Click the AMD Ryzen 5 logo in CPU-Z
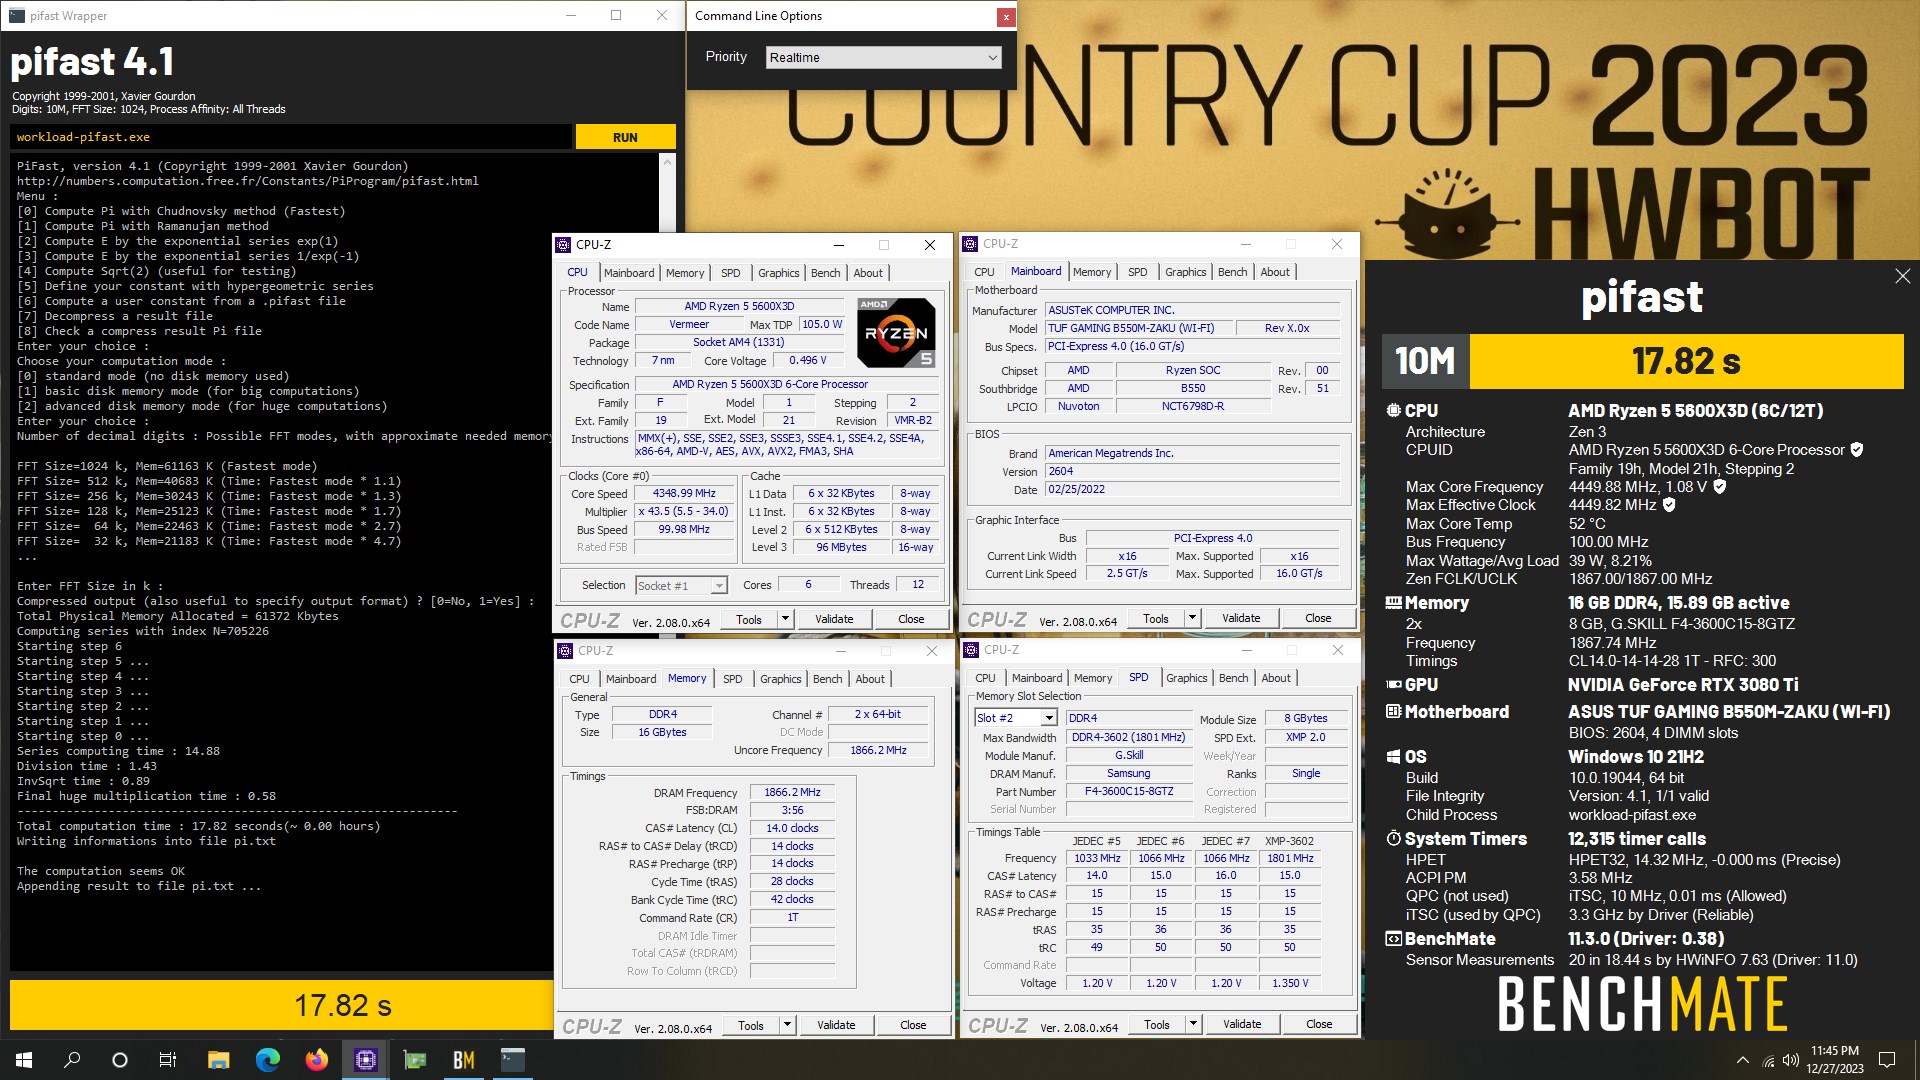1920x1080 pixels. pyautogui.click(x=896, y=333)
